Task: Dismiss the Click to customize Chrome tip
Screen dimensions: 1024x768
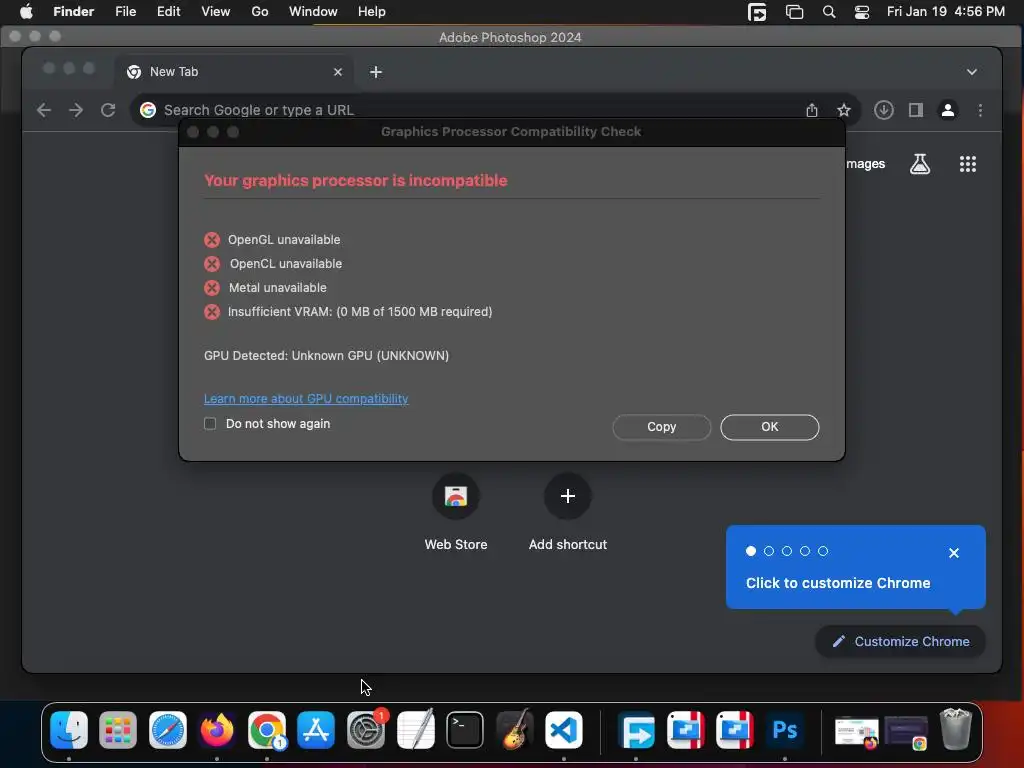Action: coord(953,553)
